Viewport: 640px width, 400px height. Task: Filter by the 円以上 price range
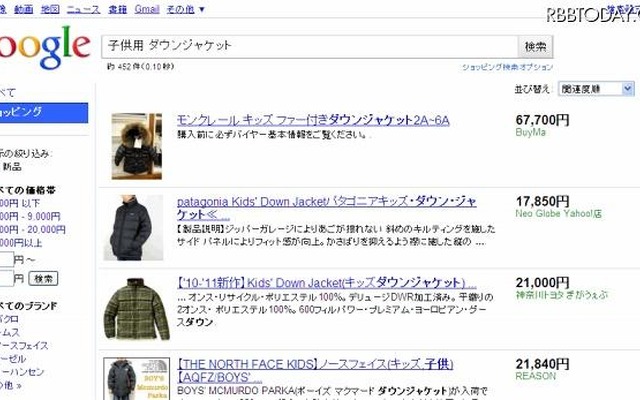(x=21, y=243)
